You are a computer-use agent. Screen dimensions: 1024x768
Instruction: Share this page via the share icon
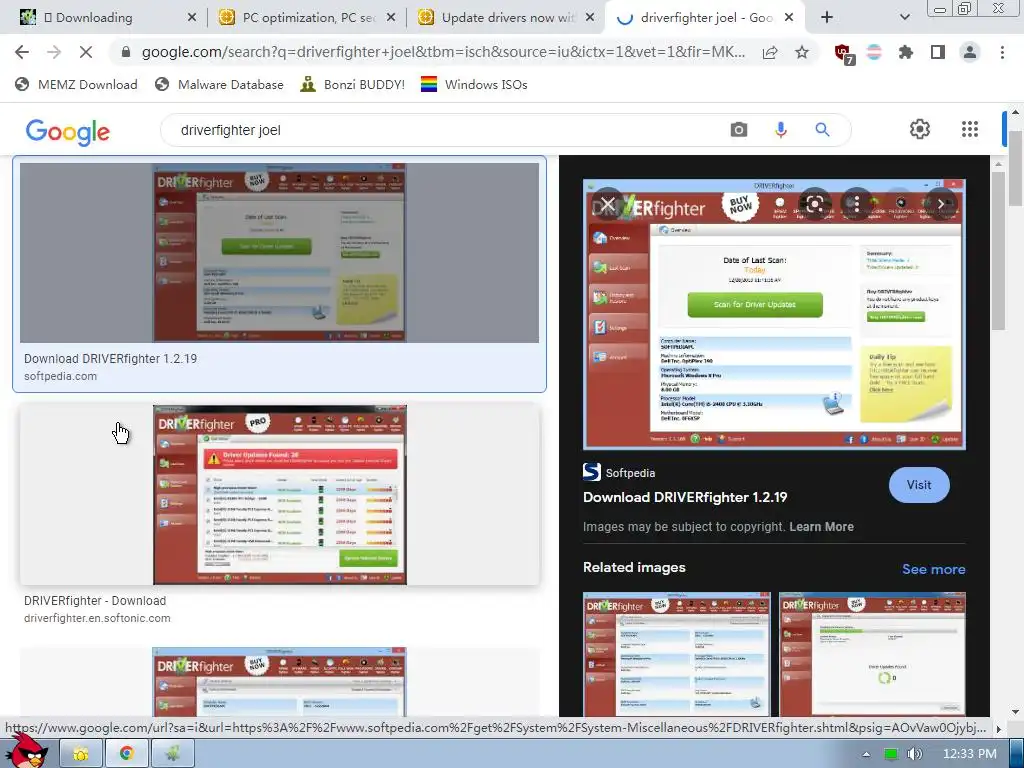pos(771,52)
